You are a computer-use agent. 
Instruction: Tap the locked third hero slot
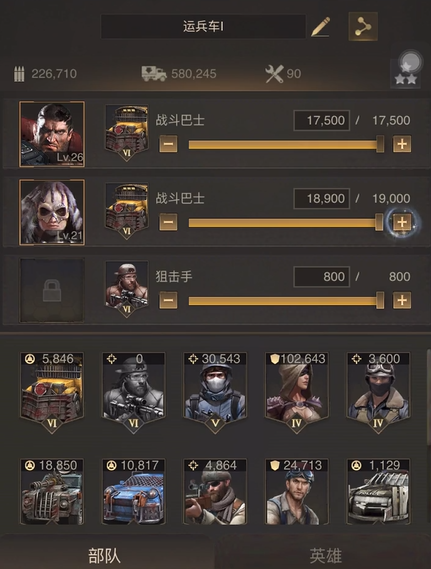pos(52,290)
